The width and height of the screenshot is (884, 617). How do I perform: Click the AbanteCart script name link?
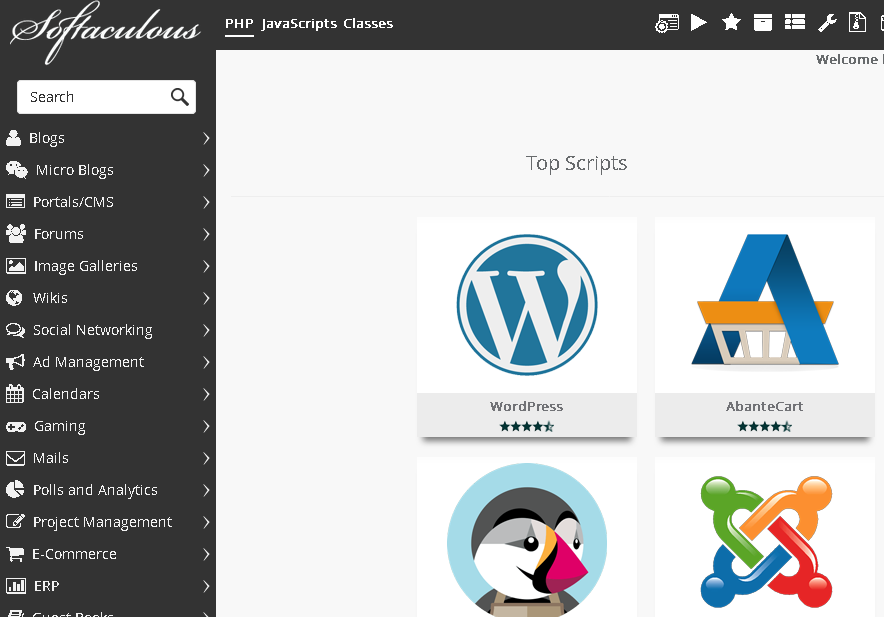[764, 406]
